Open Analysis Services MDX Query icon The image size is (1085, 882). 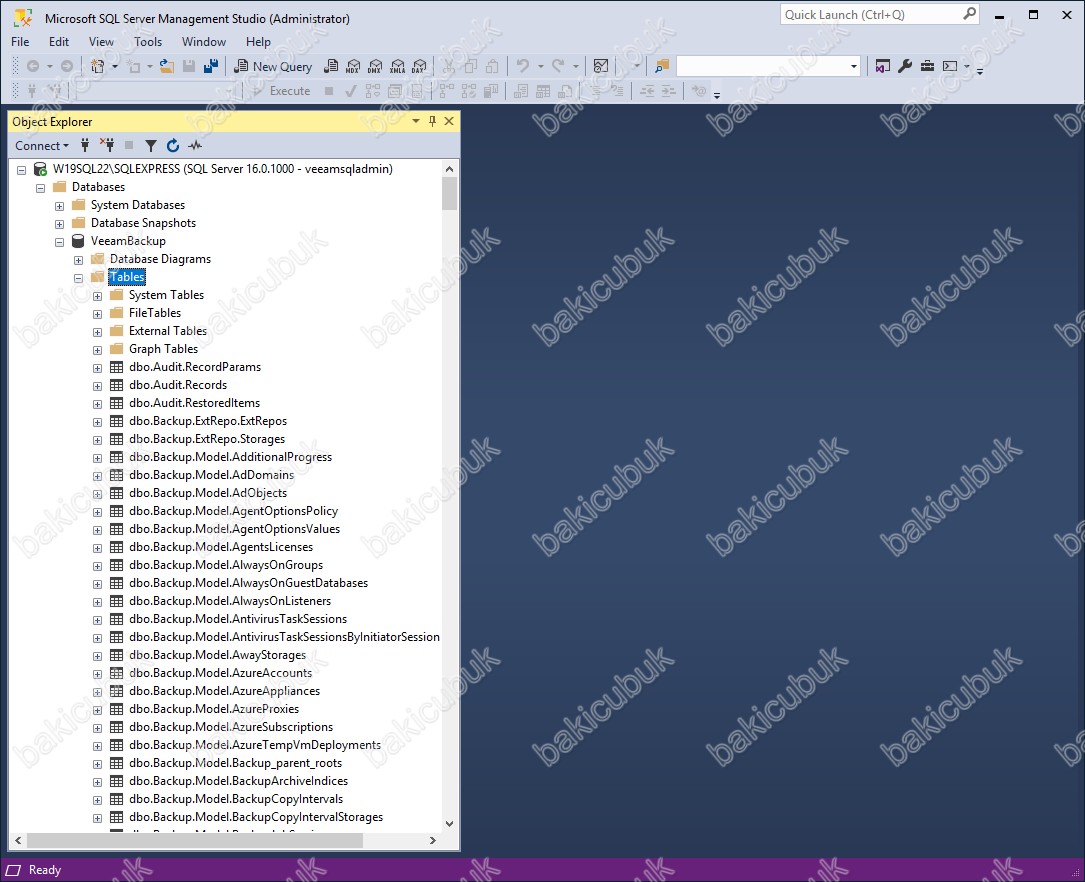(x=353, y=66)
